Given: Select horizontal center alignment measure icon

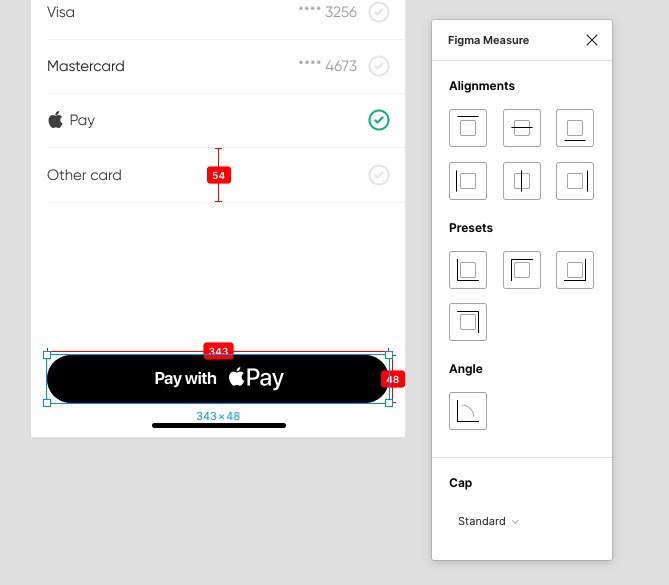Looking at the screenshot, I should point(521,128).
